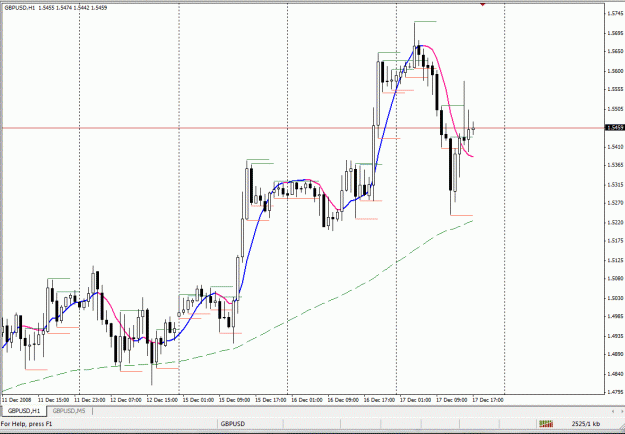Click the 1.5315 price scale label

click(615, 185)
